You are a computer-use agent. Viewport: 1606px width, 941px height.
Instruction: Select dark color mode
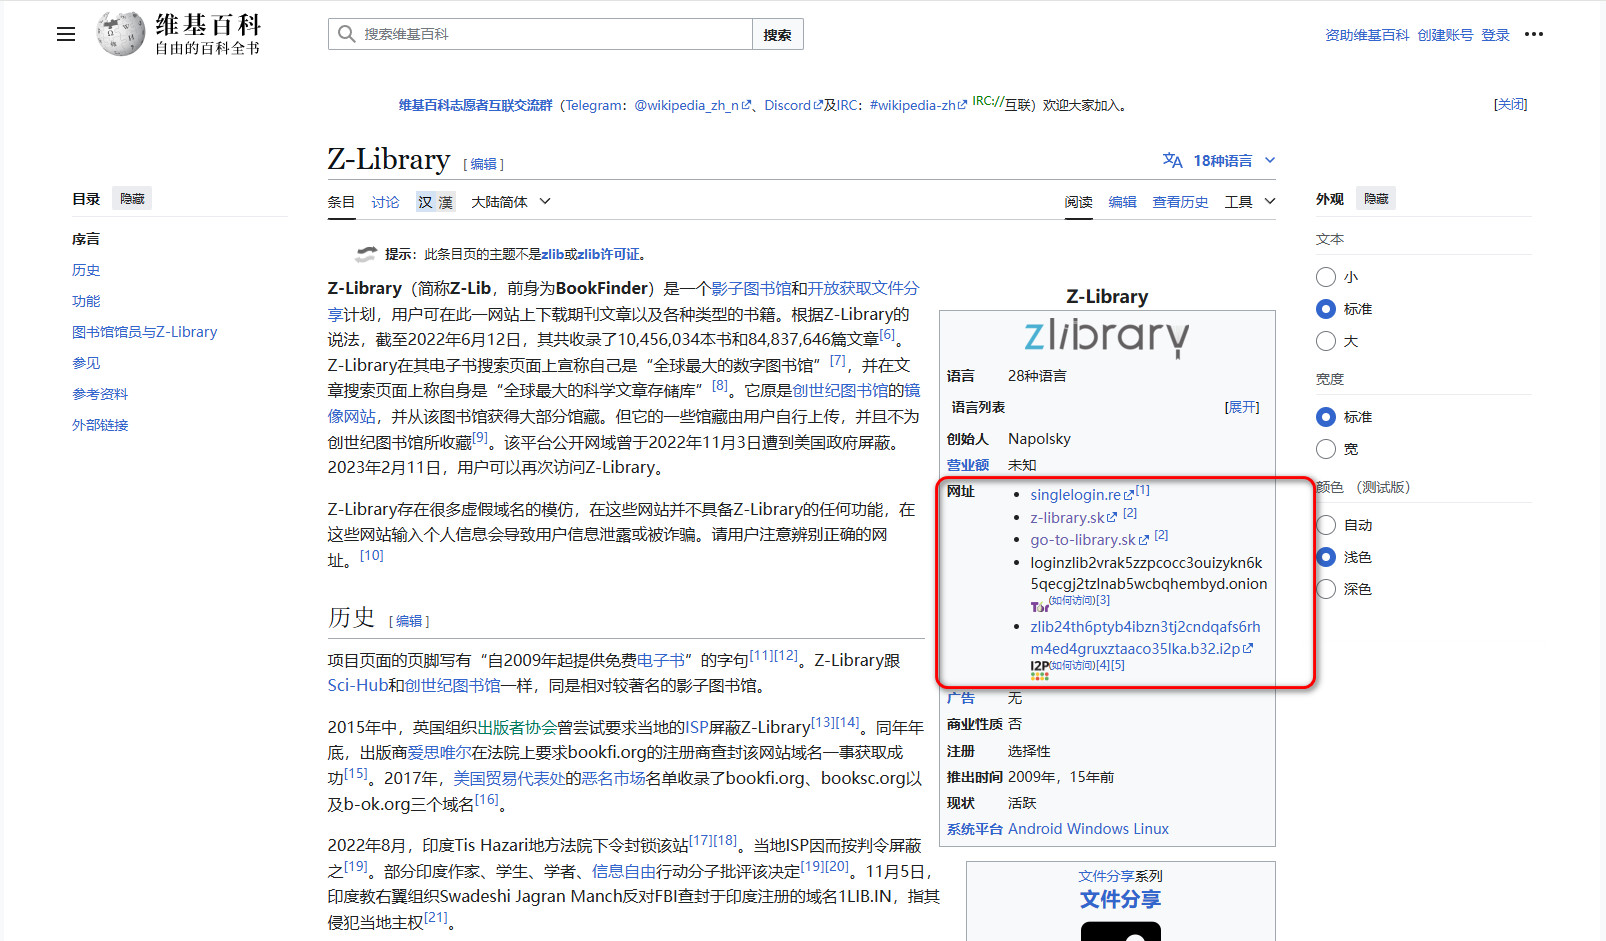point(1326,589)
